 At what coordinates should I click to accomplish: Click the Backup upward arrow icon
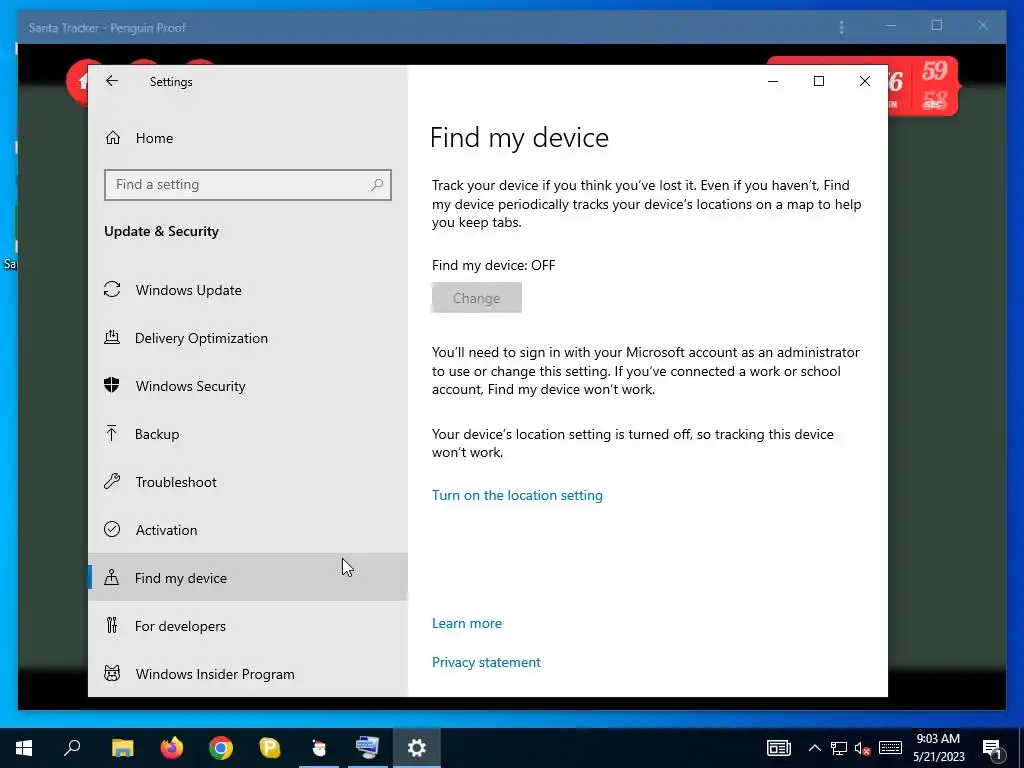(x=112, y=433)
